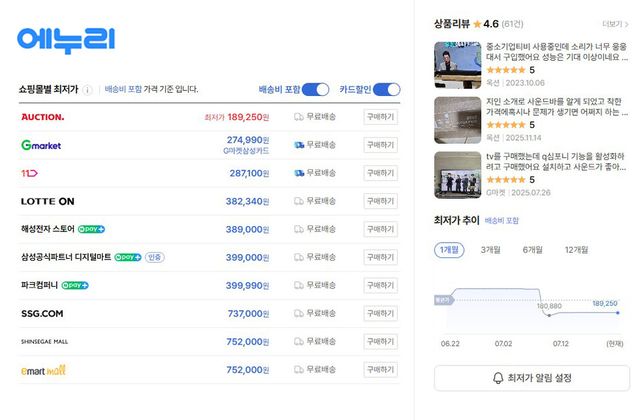Click 구매하기 for AUCTION
This screenshot has height=420, width=640.
tap(380, 117)
